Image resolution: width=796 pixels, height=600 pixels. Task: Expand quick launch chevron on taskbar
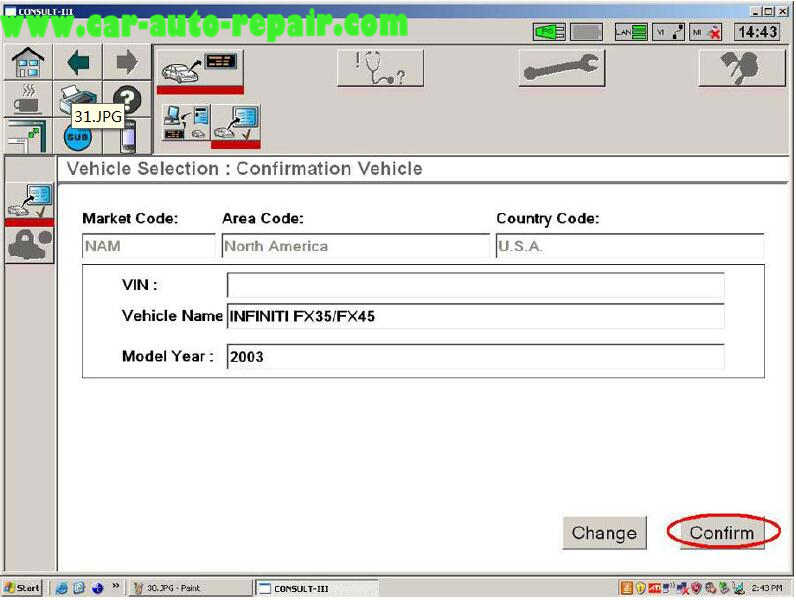116,586
